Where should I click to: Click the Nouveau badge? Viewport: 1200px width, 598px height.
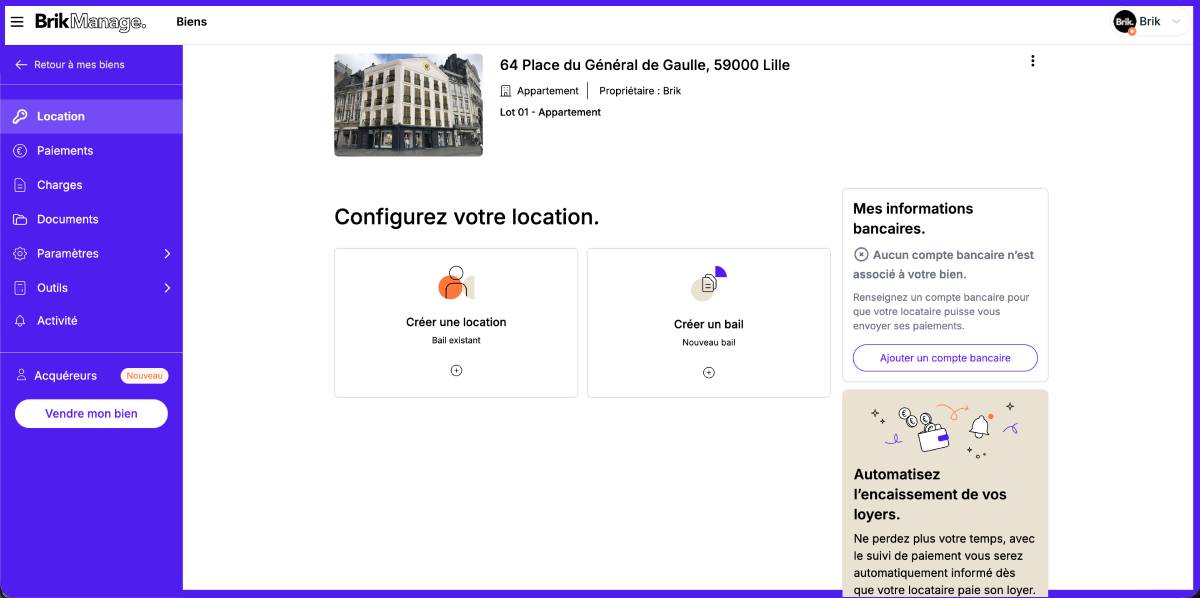pos(145,376)
